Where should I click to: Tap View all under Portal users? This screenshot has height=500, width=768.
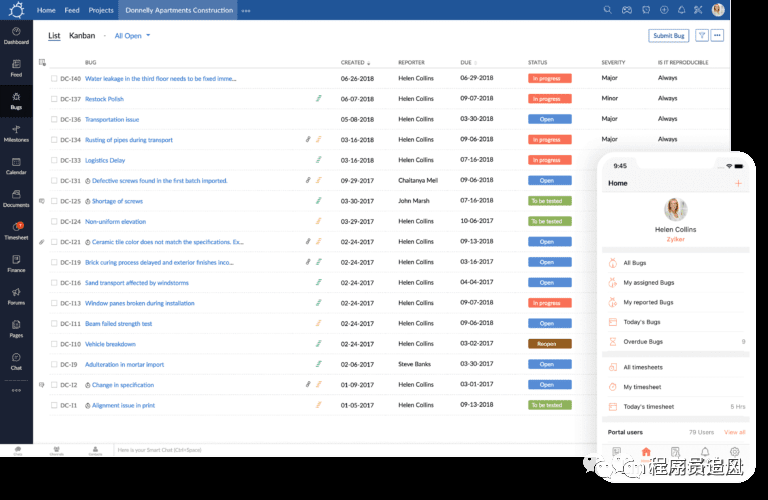tap(735, 432)
